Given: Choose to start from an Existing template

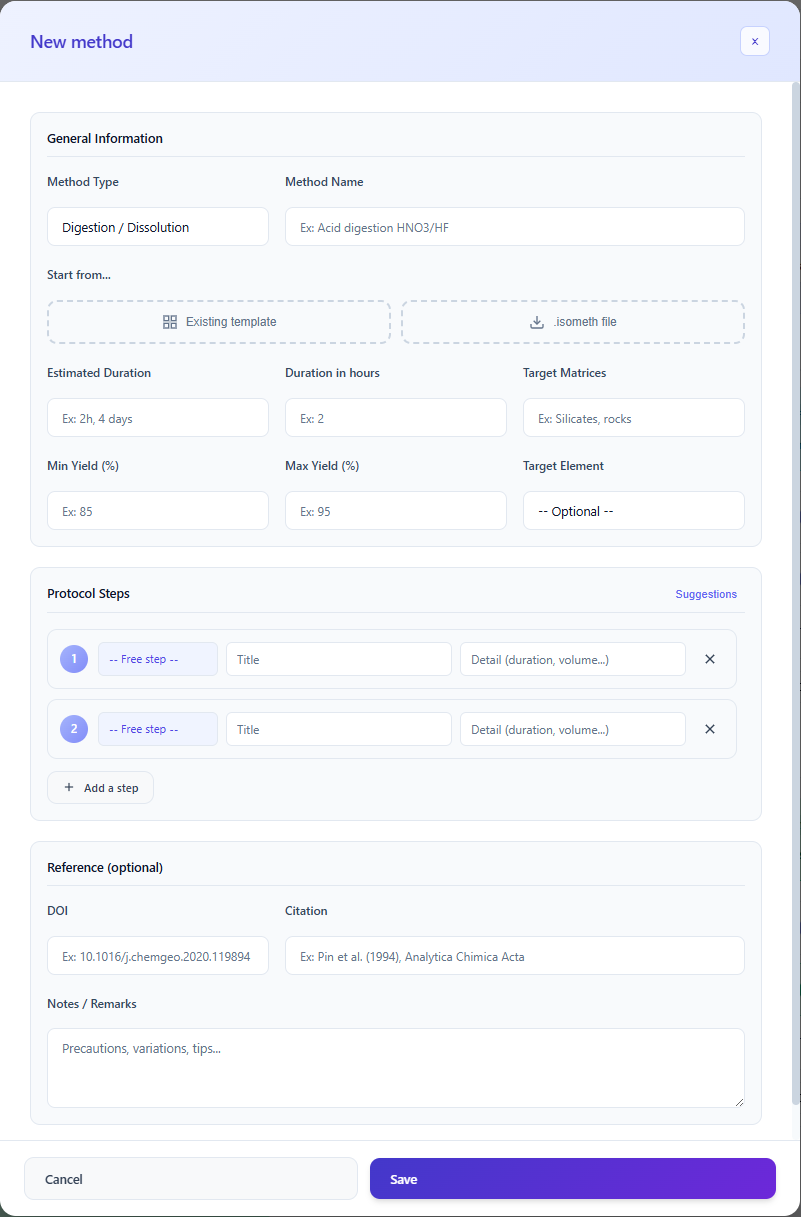Looking at the screenshot, I should click(x=218, y=321).
